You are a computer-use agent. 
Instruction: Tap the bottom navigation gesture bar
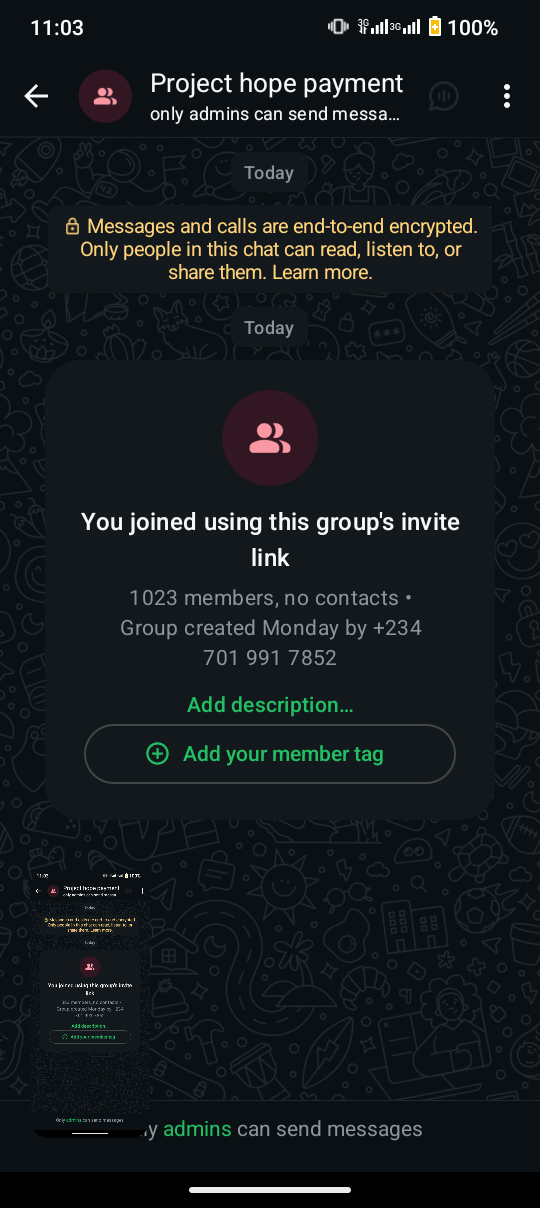(x=270, y=1190)
